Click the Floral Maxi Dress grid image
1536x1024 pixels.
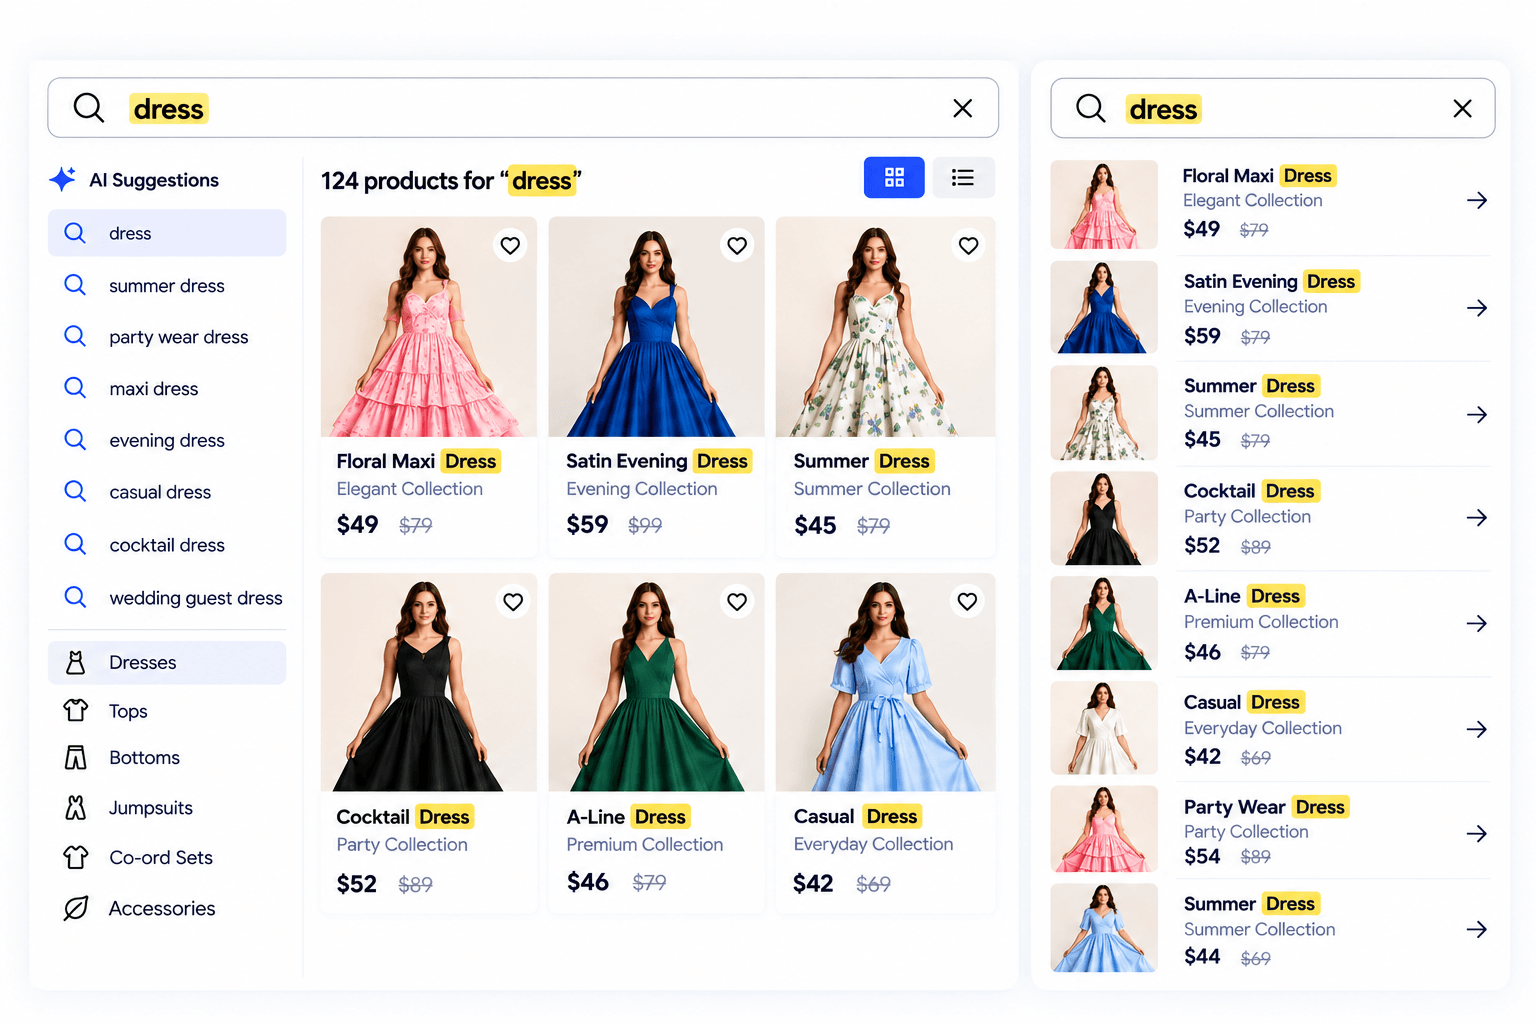pos(428,327)
